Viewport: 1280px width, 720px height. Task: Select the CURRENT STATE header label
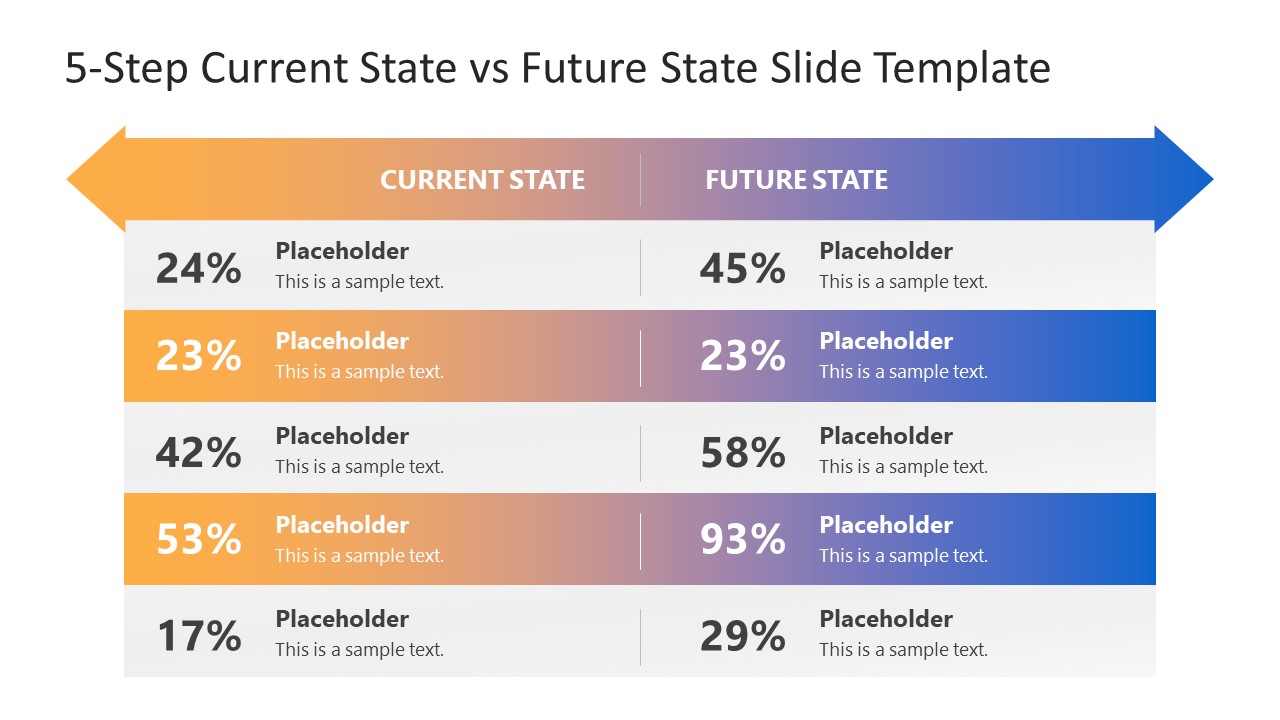(482, 180)
